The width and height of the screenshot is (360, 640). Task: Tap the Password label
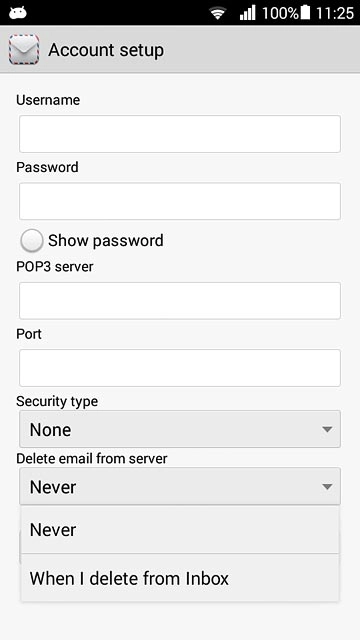pos(47,167)
